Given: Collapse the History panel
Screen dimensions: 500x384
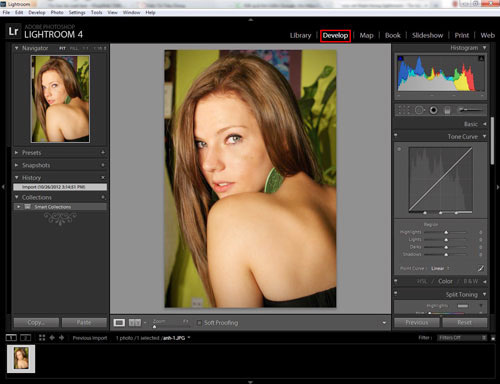Looking at the screenshot, I should click(16, 177).
